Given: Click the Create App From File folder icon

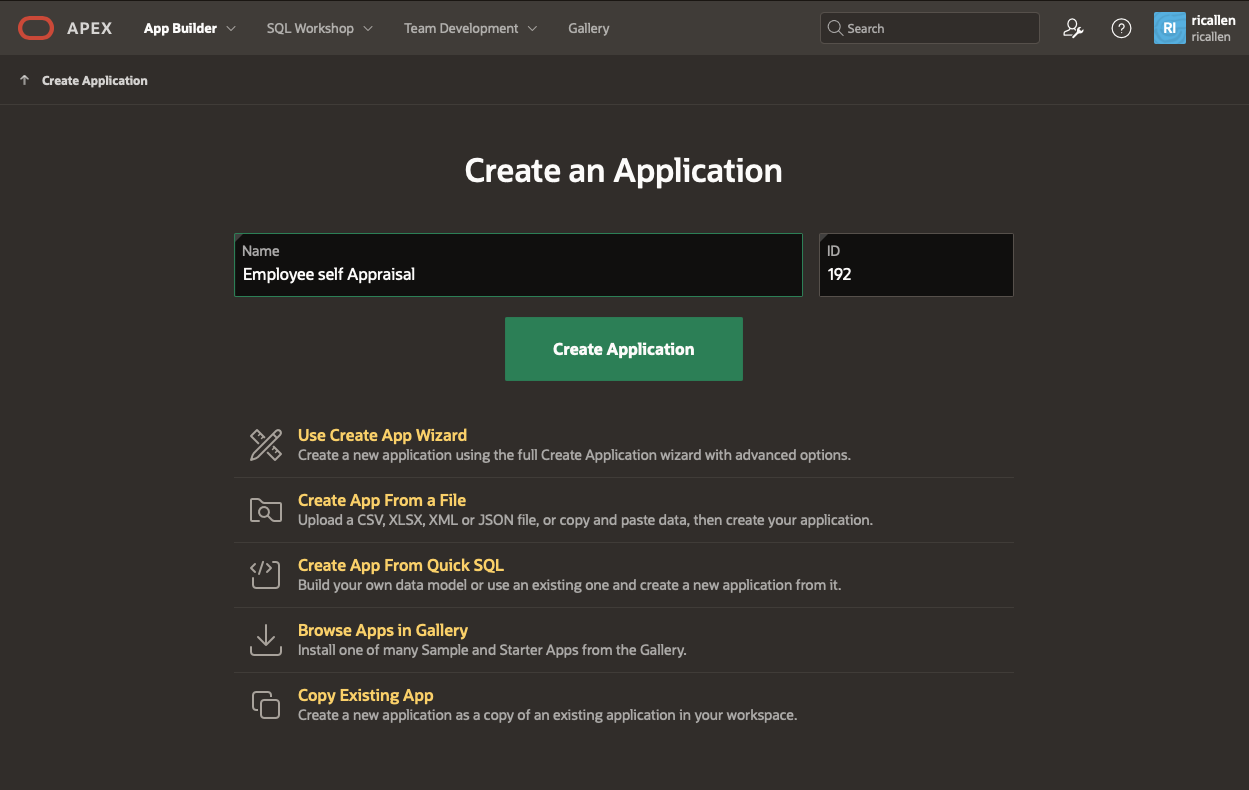Looking at the screenshot, I should (265, 510).
